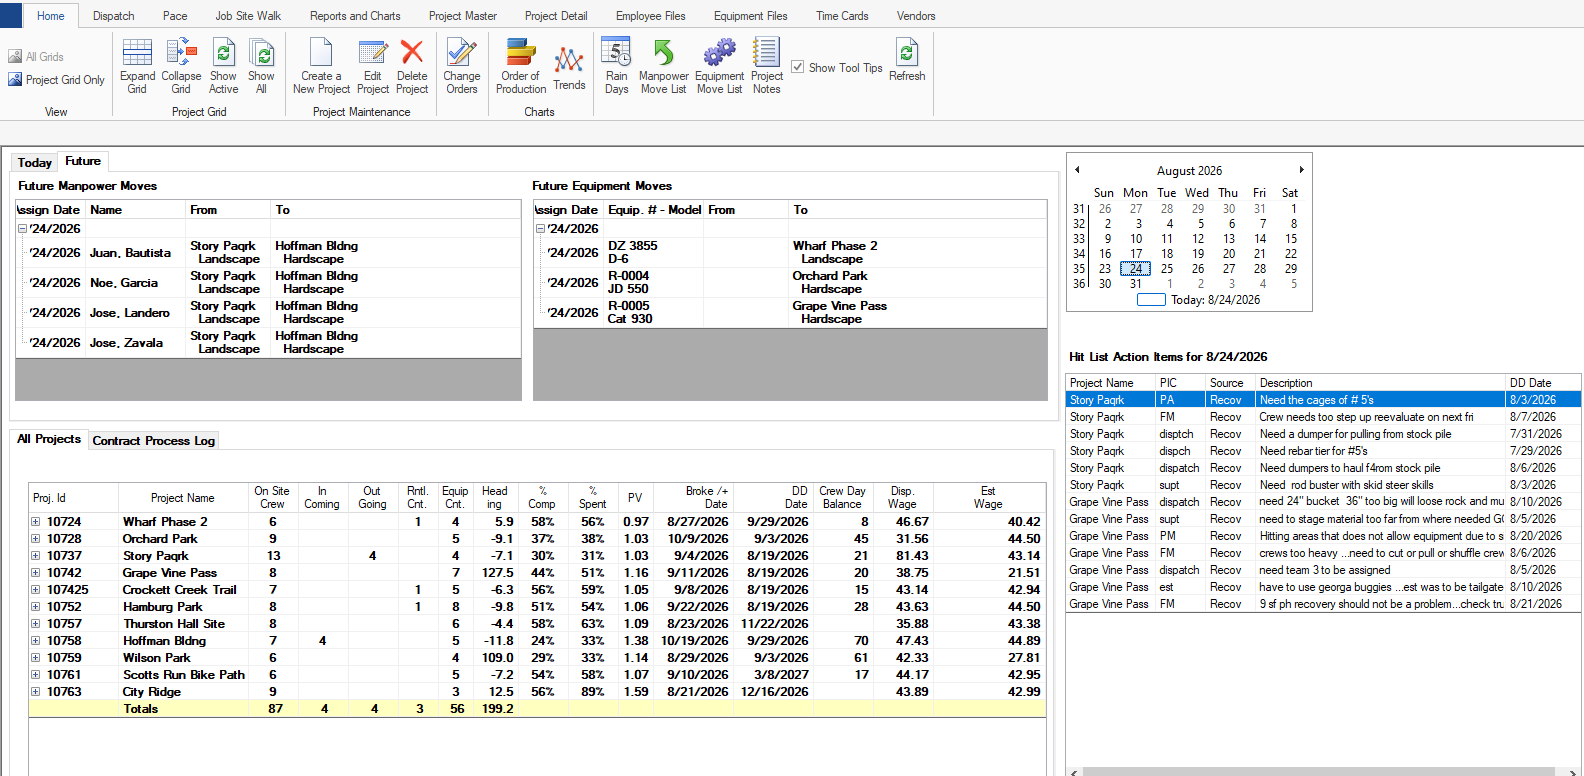Click the Expand Grid icon
Screen dimensions: 1584x776
tap(137, 66)
